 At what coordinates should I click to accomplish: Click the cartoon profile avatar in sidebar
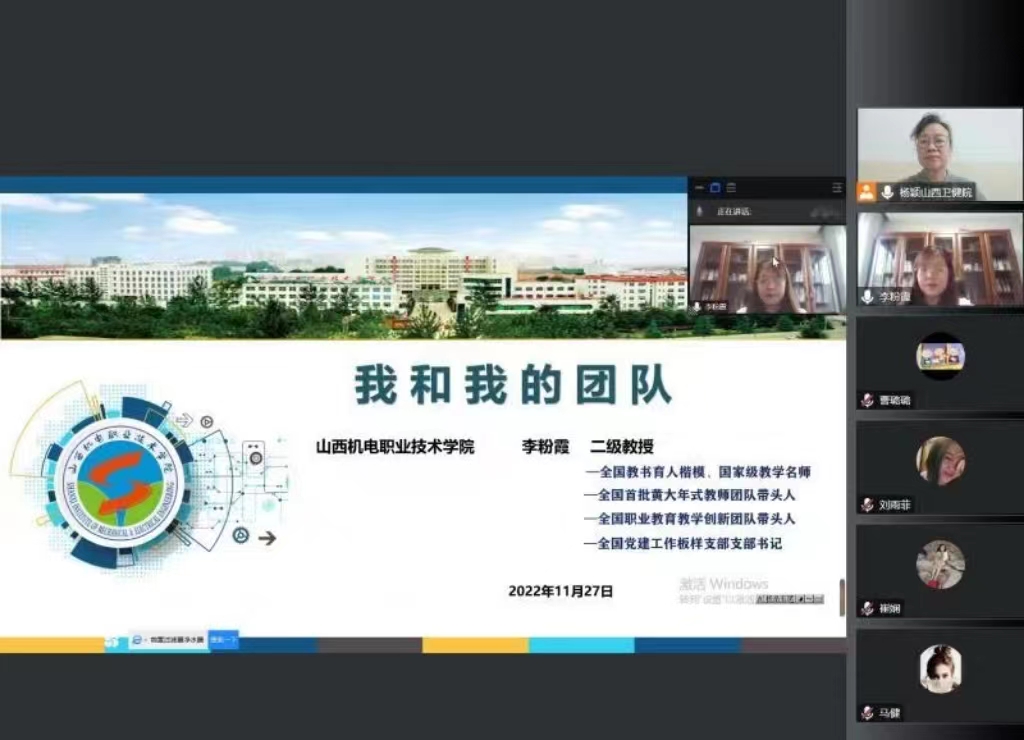[x=940, y=356]
